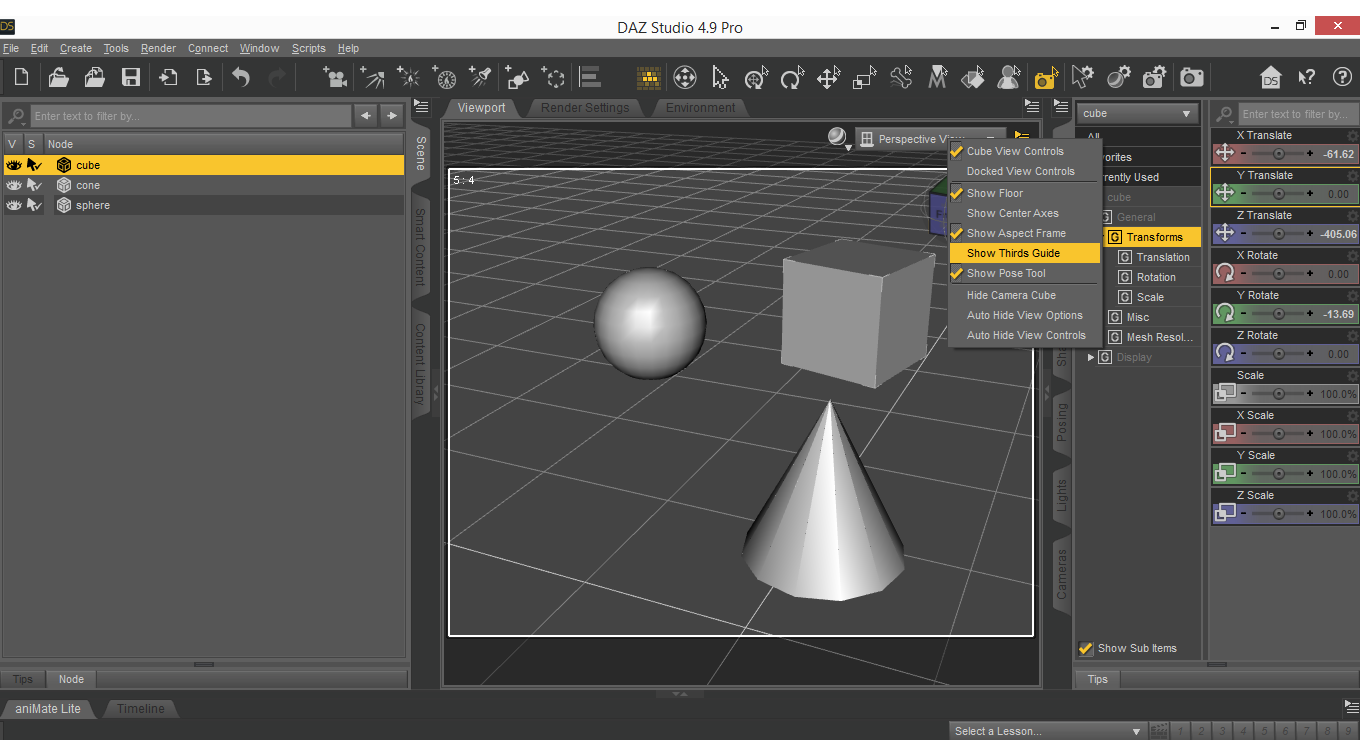Expand the Display property group

click(x=1091, y=357)
